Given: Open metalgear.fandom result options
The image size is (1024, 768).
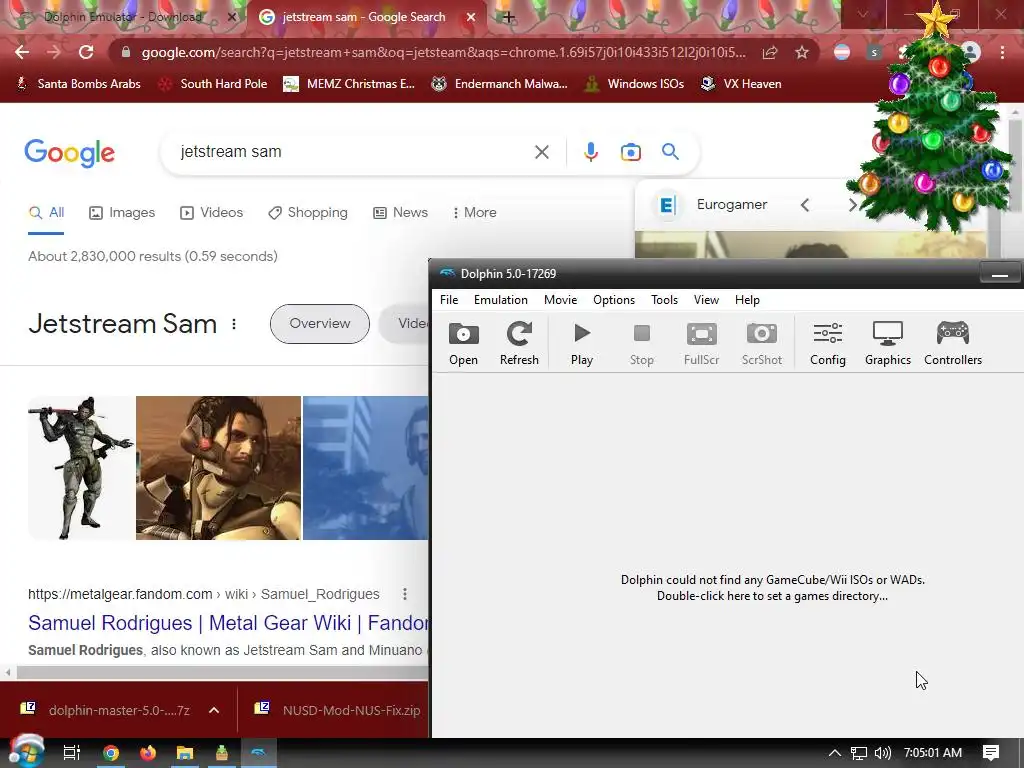Looking at the screenshot, I should coord(405,594).
